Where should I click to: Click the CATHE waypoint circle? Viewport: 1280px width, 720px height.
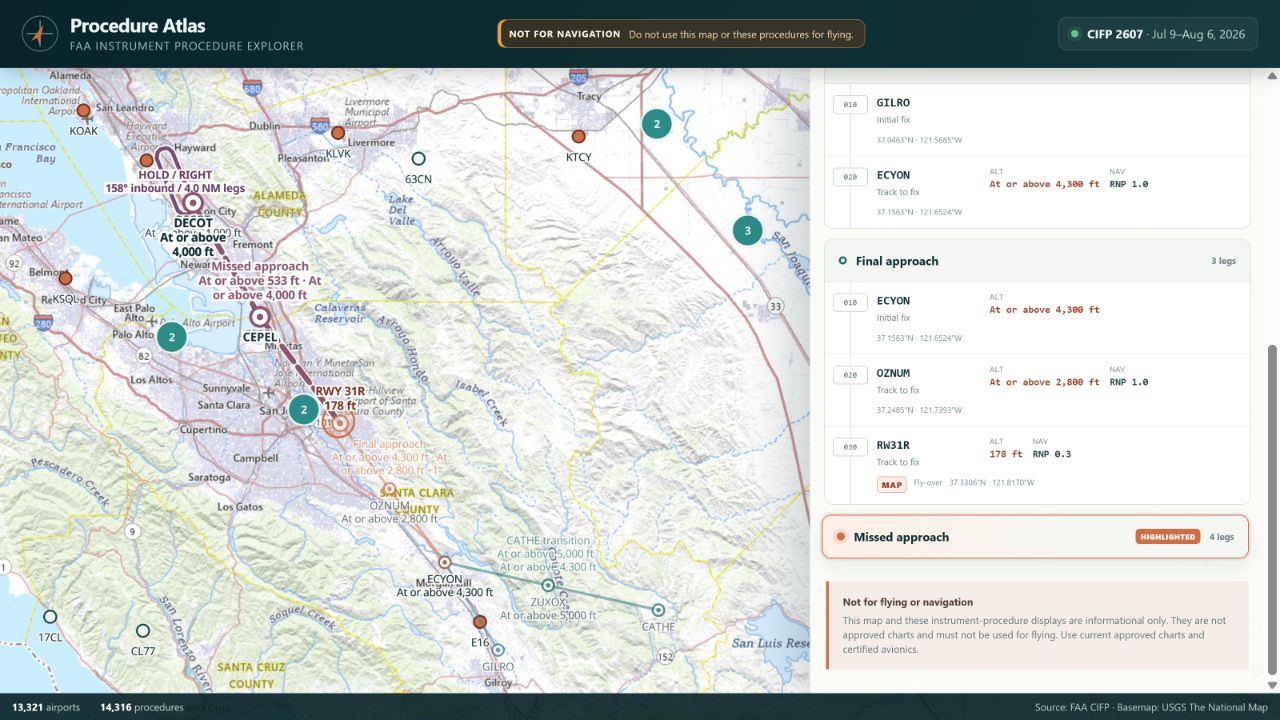click(658, 610)
